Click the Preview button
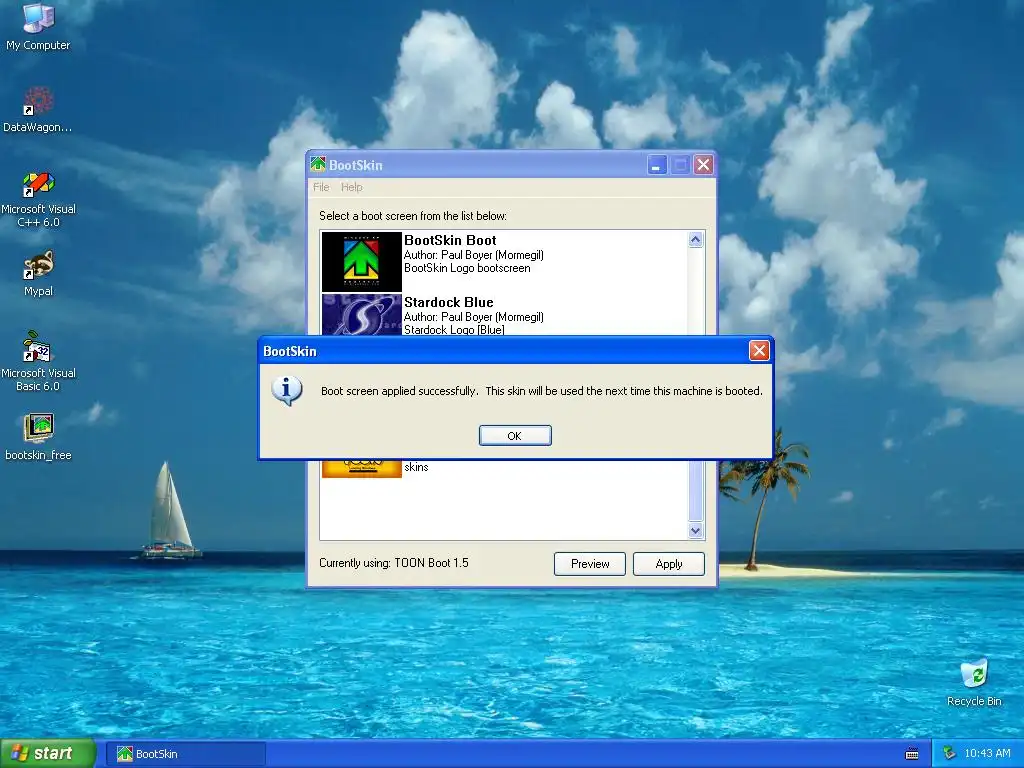The image size is (1024, 768). tap(590, 564)
